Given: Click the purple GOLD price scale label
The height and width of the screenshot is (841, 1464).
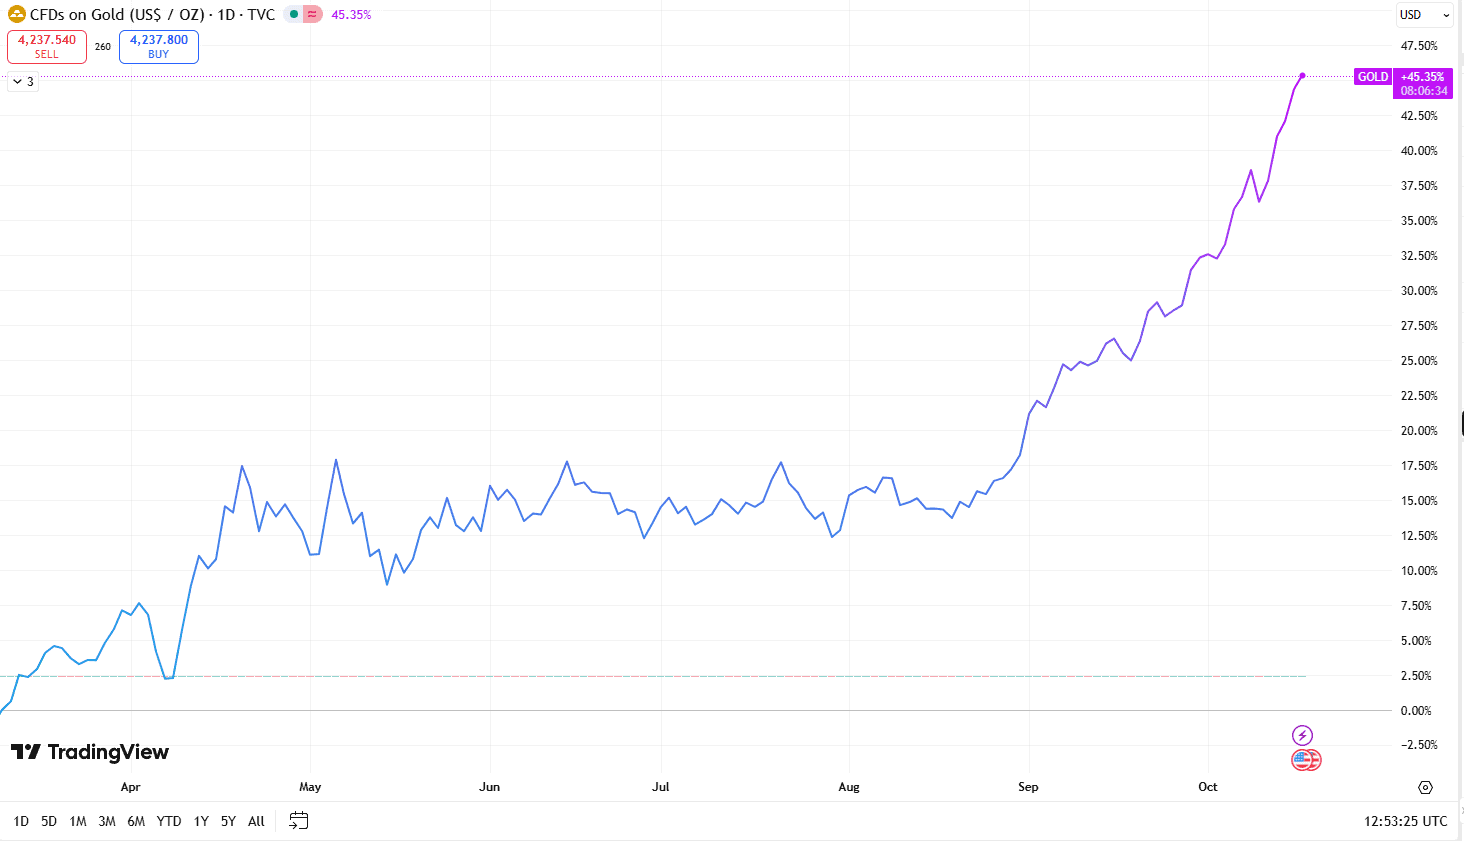Looking at the screenshot, I should pos(1372,77).
